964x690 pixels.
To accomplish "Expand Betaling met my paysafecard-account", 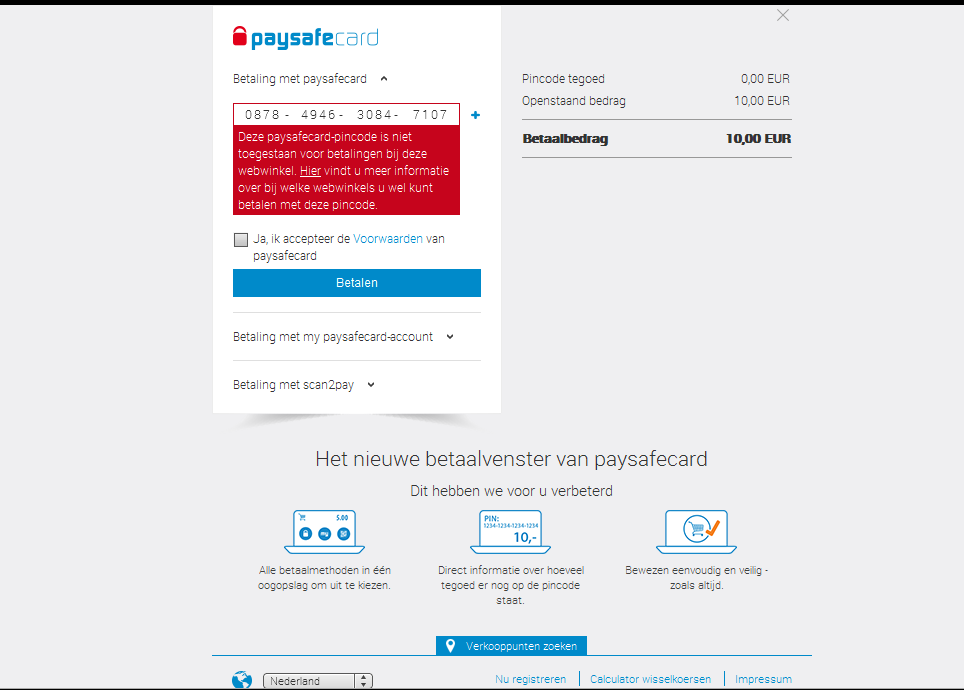I will coord(344,337).
